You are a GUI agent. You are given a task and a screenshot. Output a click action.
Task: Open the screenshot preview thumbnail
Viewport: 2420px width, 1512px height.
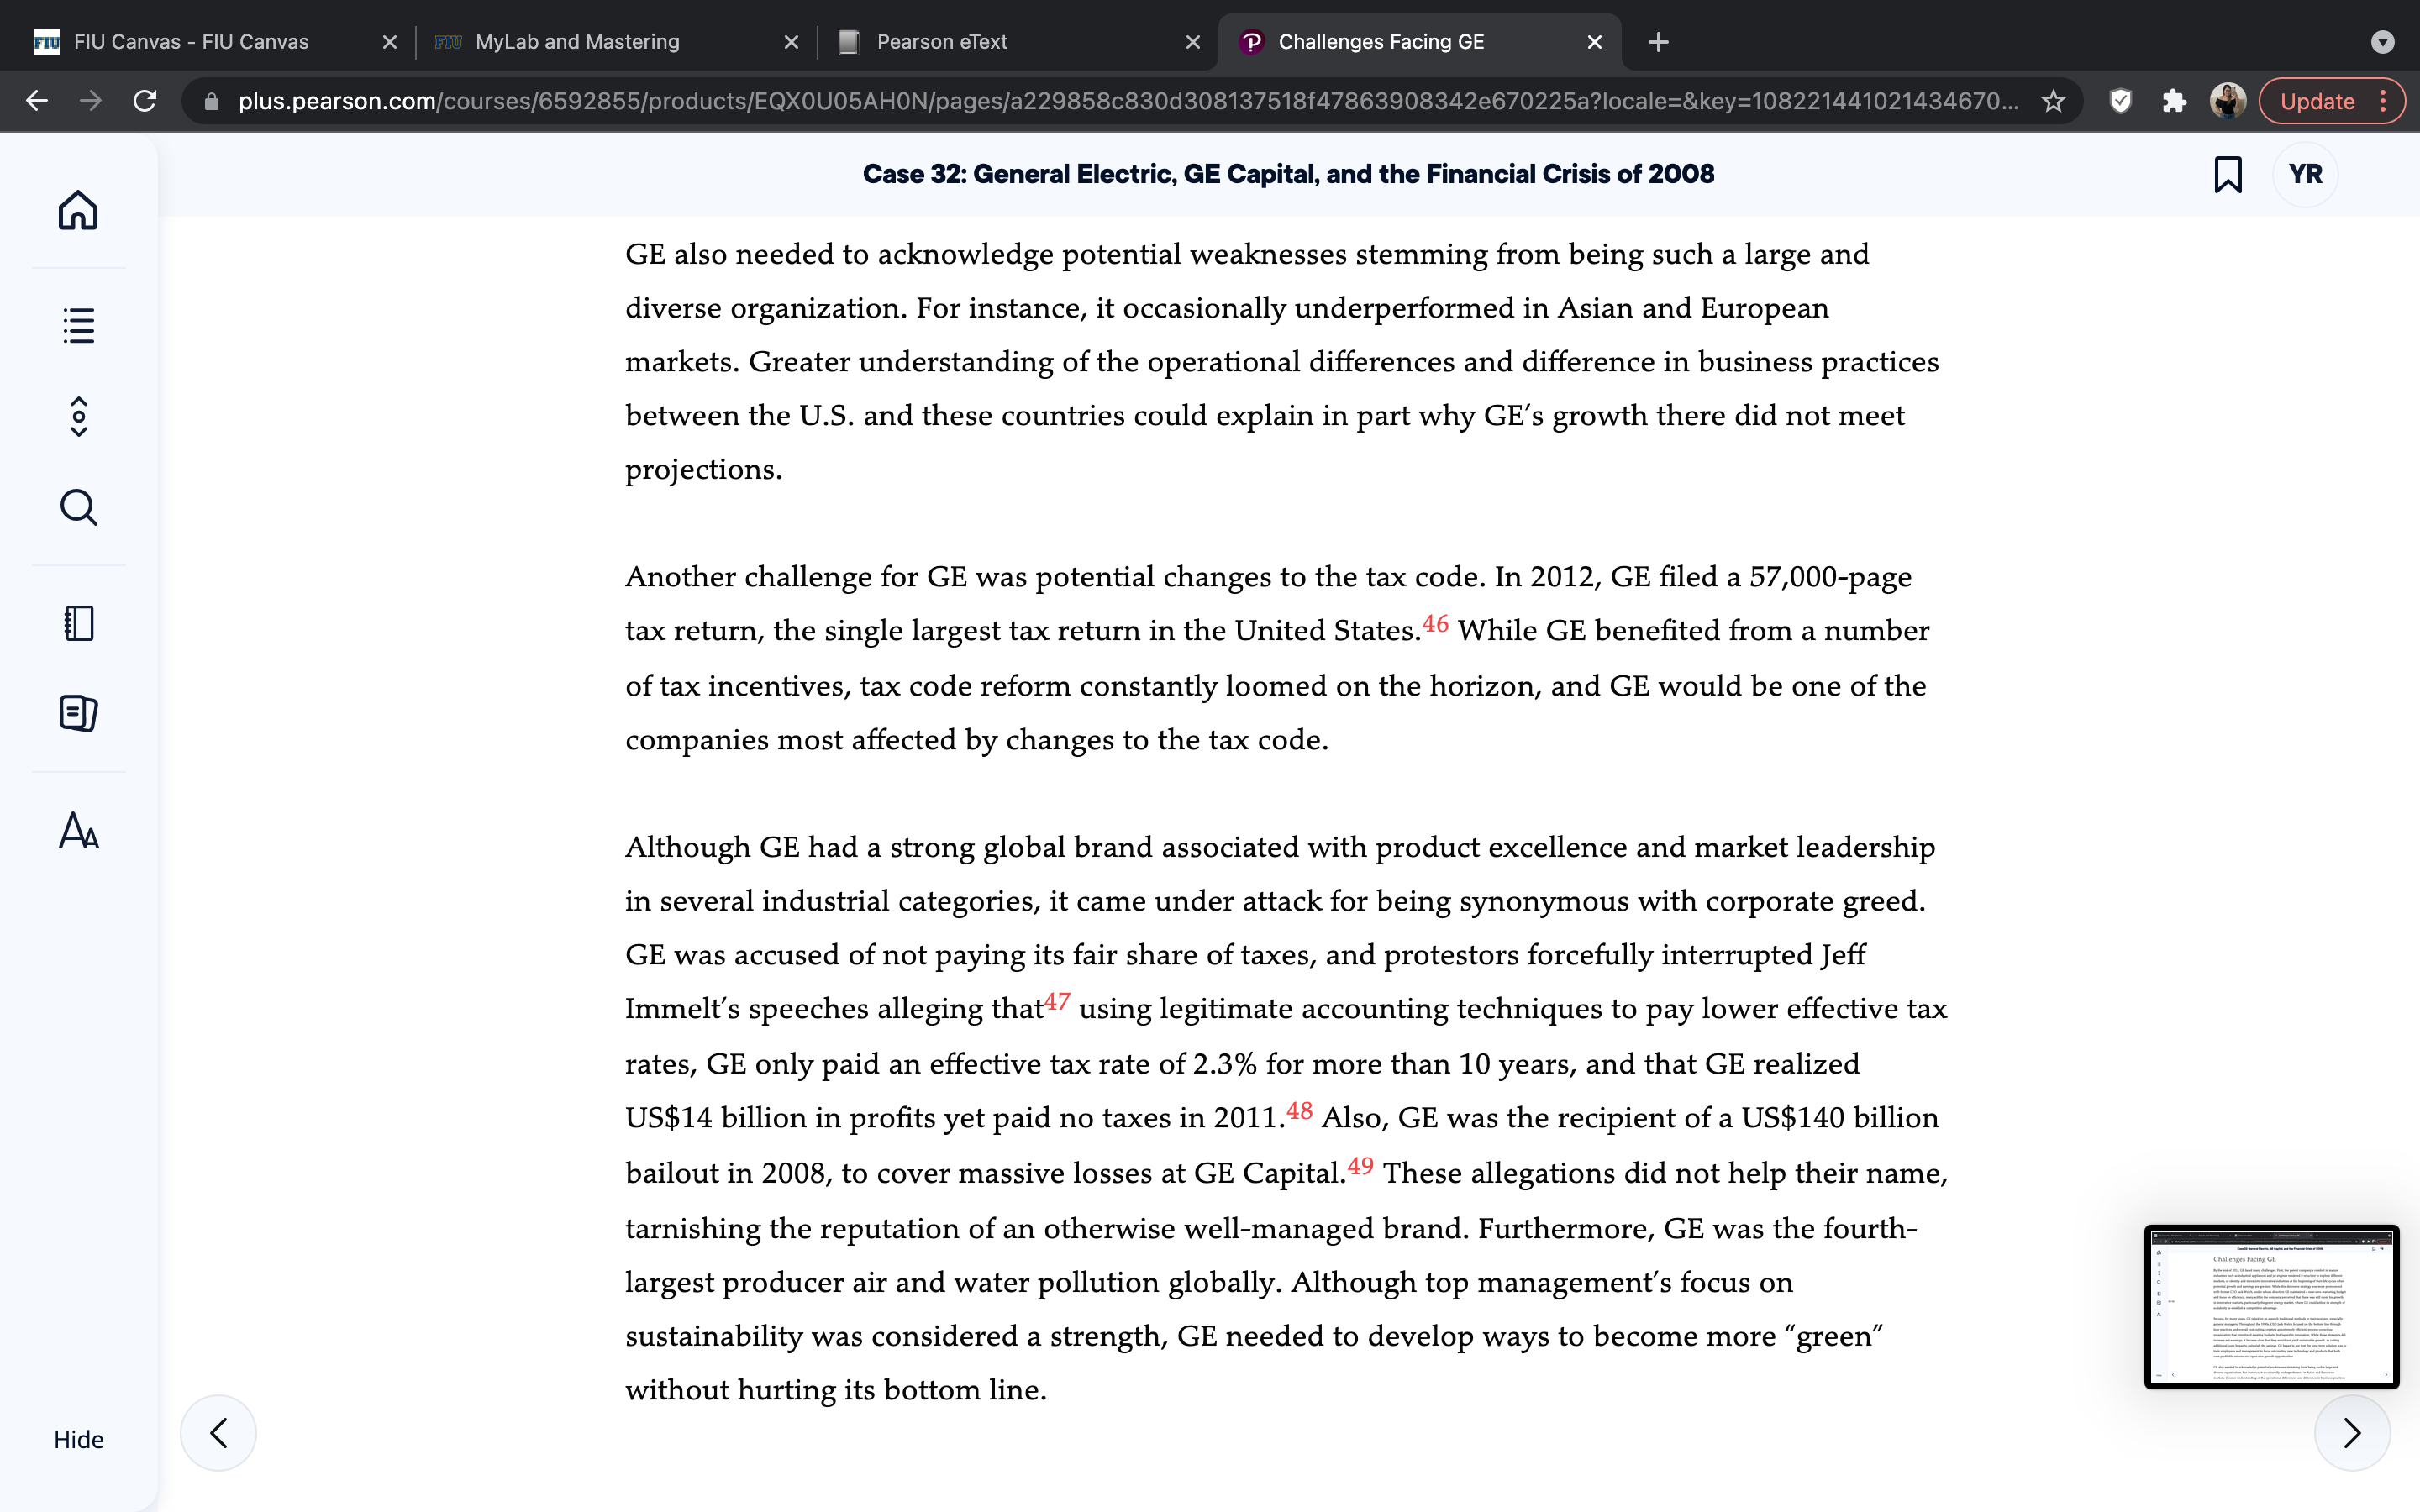[2271, 1306]
